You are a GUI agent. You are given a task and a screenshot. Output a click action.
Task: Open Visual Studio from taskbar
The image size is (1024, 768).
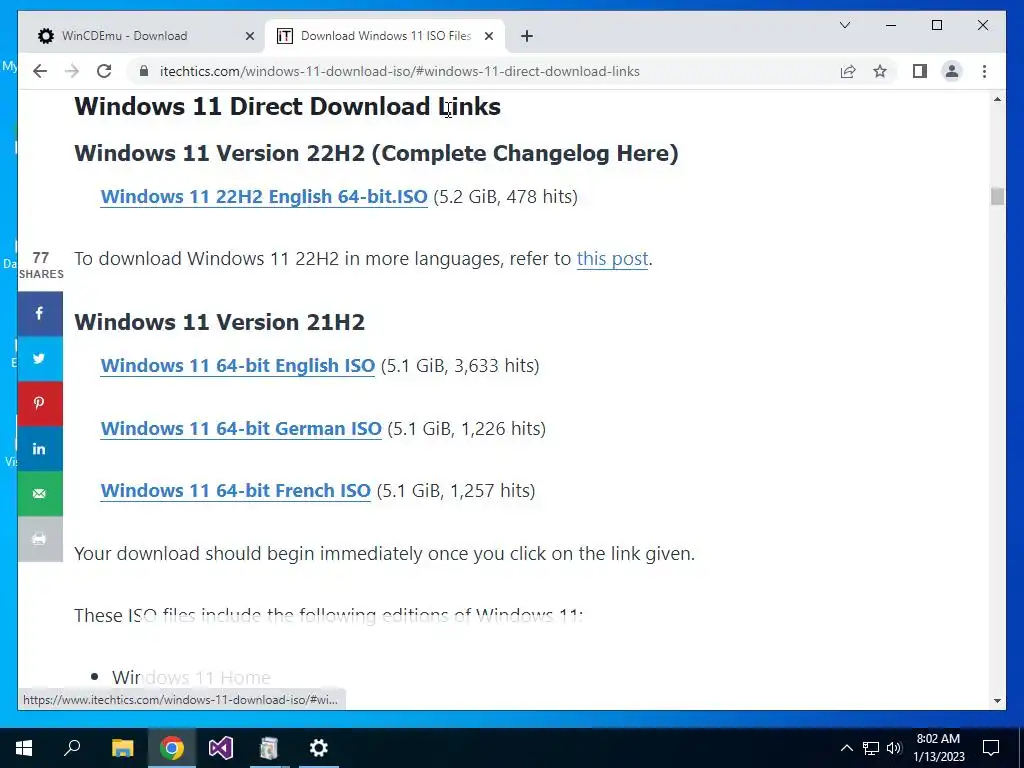[x=221, y=748]
